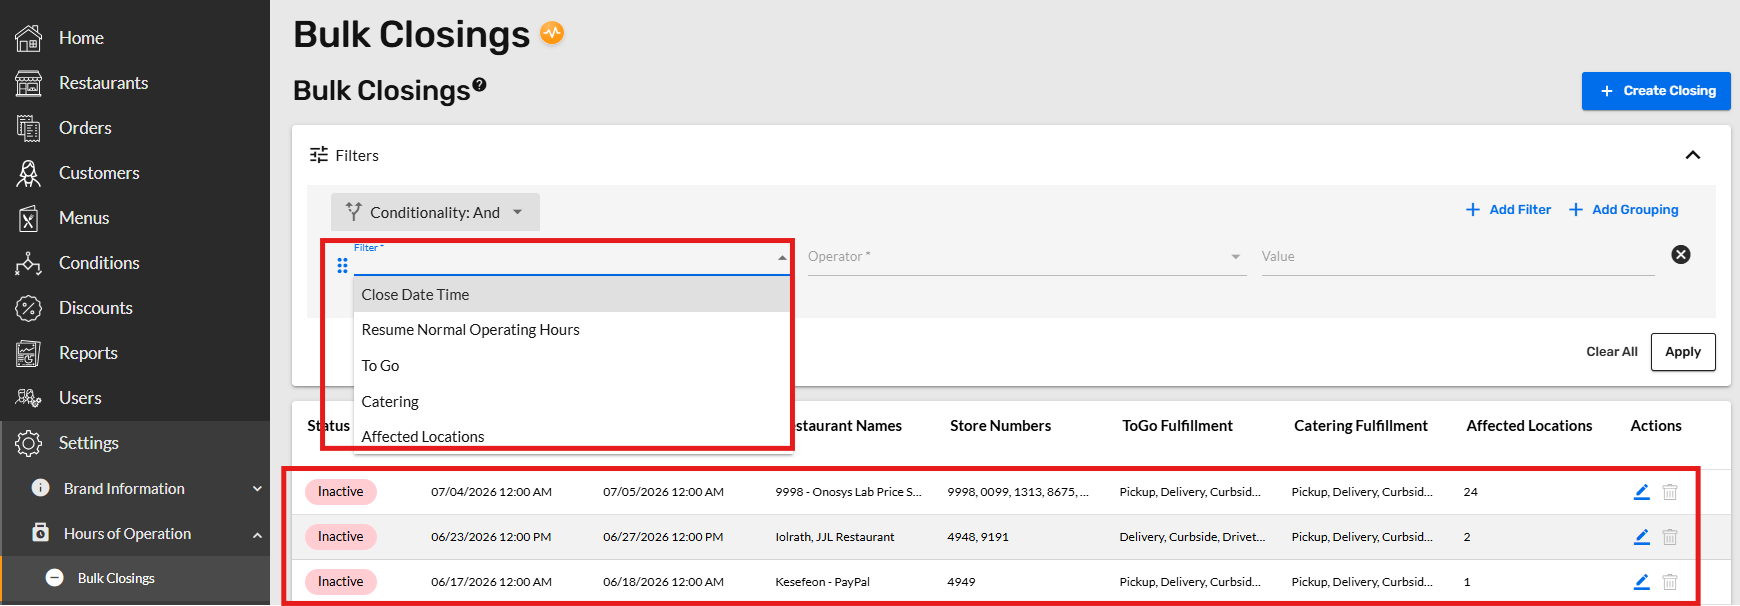This screenshot has width=1740, height=606.
Task: Click the ToGo Fulfillment column header
Action: (x=1177, y=426)
